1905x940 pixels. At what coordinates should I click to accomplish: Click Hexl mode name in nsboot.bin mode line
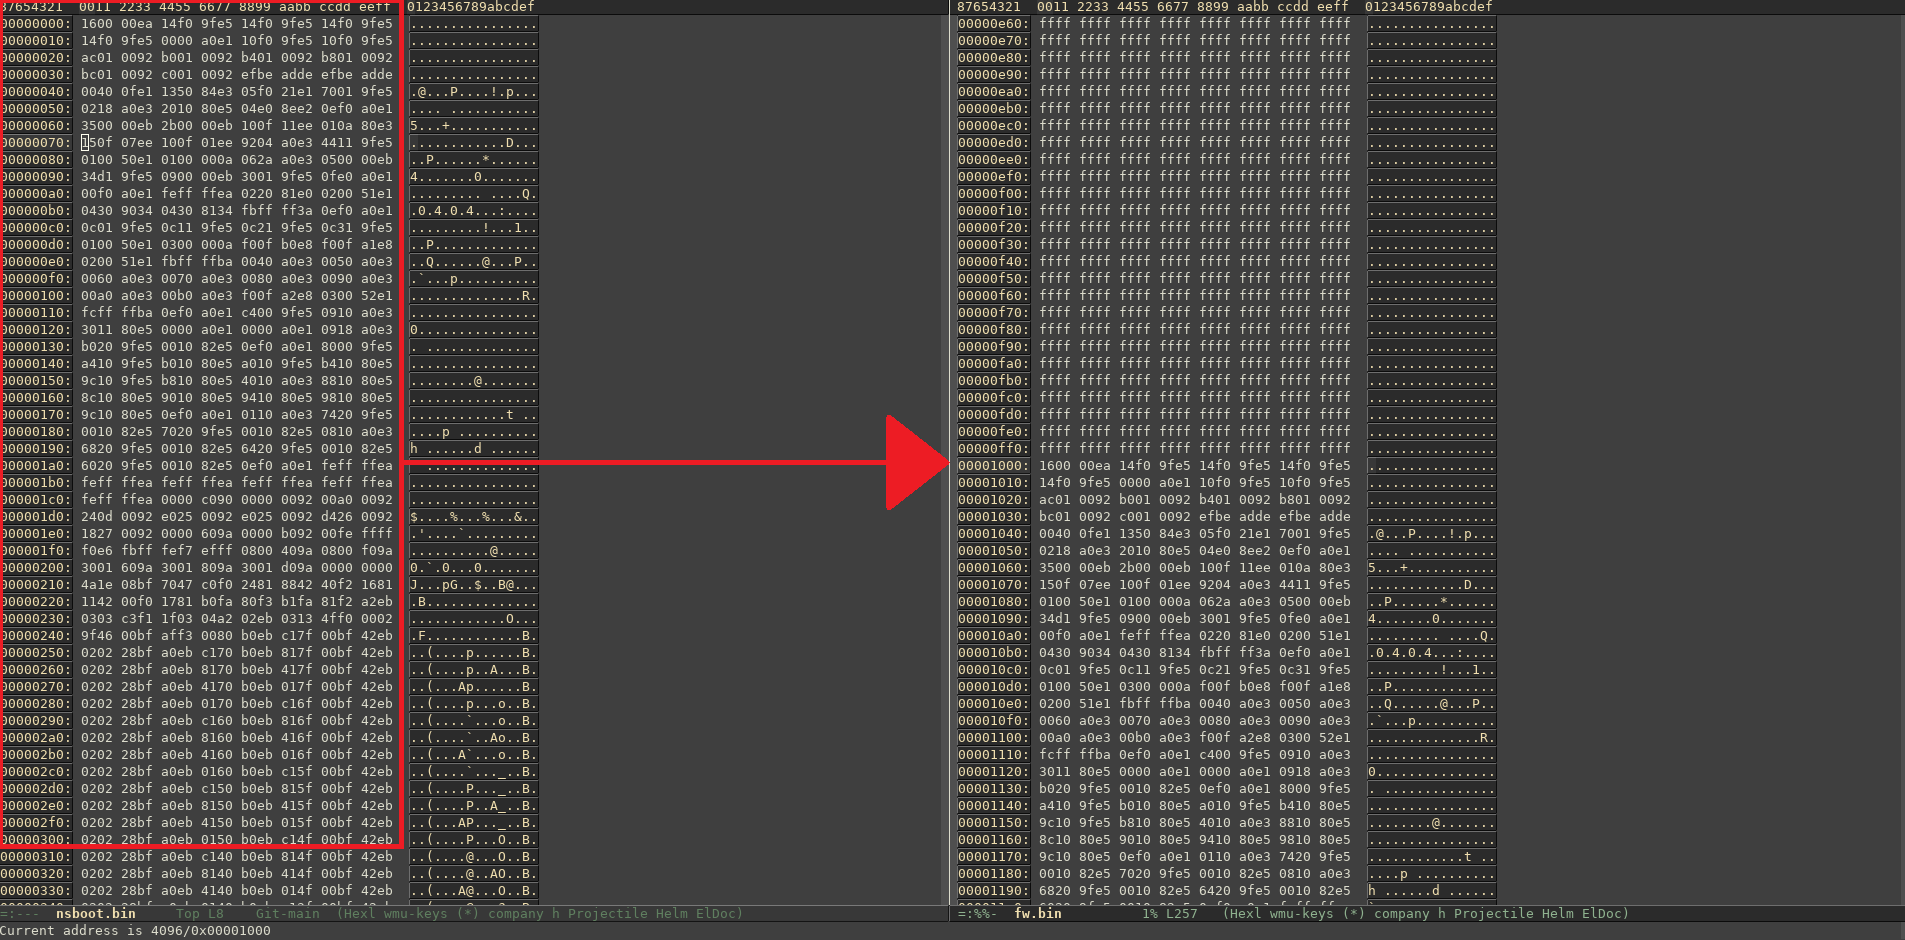pos(360,913)
